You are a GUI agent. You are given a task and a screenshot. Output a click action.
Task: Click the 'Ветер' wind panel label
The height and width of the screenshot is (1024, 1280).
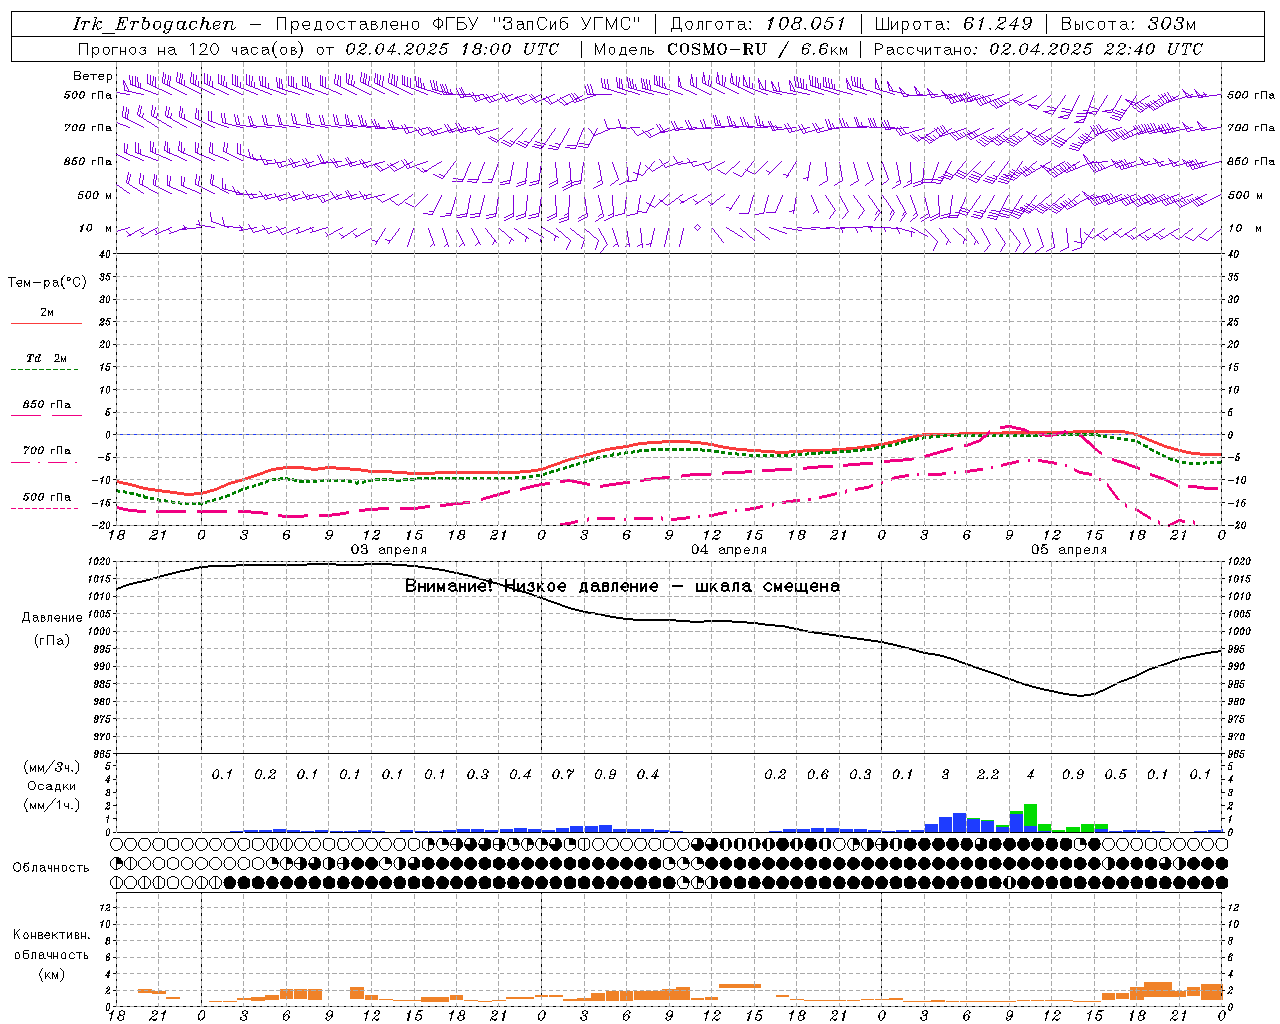point(92,76)
